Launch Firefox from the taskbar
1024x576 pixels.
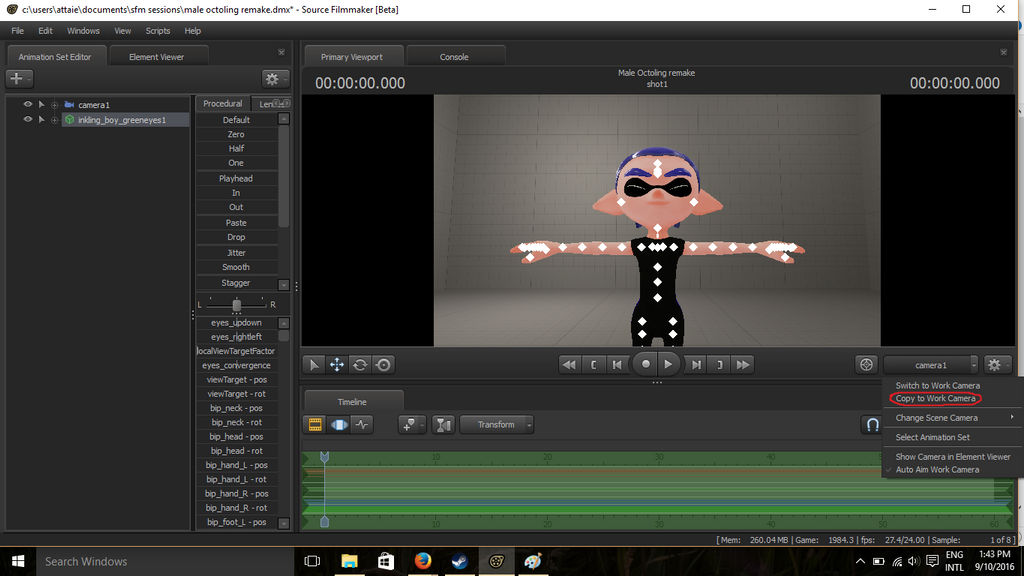423,561
